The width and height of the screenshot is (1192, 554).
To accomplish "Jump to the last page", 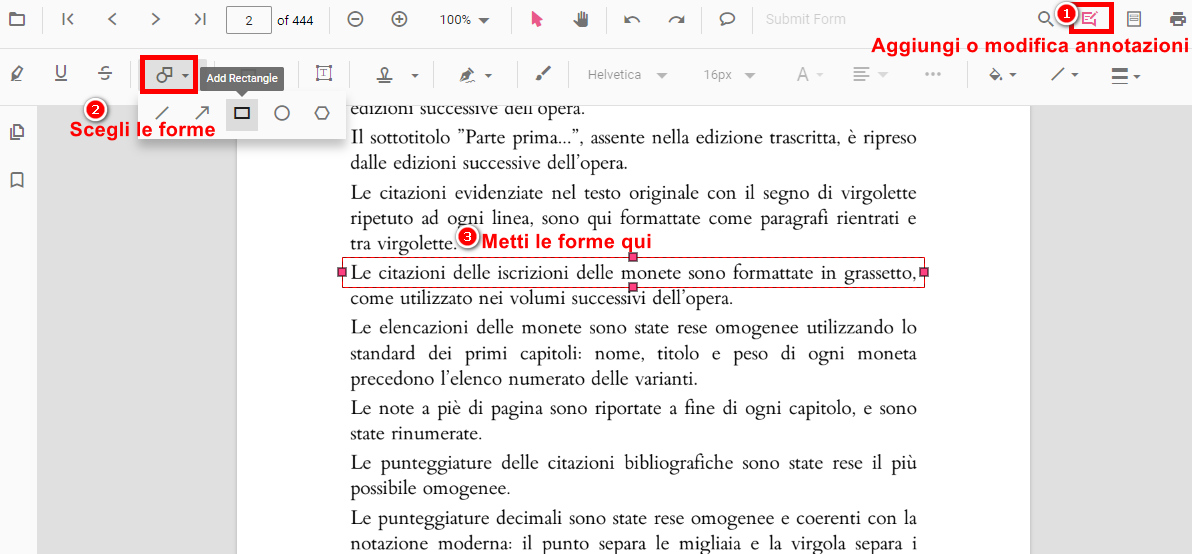I will point(200,20).
